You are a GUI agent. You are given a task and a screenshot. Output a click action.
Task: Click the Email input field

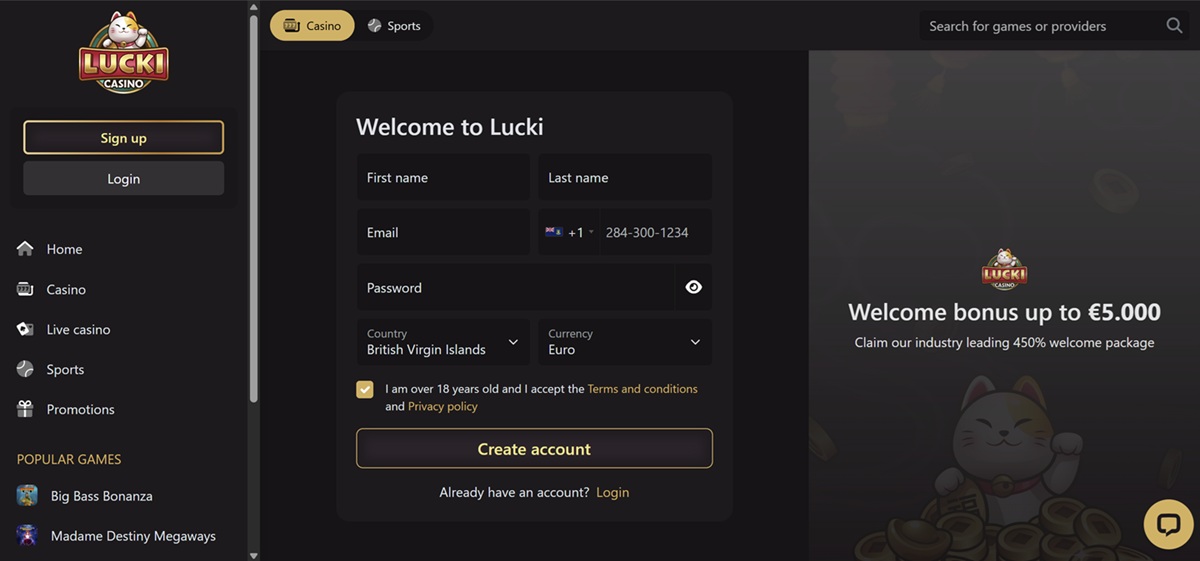443,232
